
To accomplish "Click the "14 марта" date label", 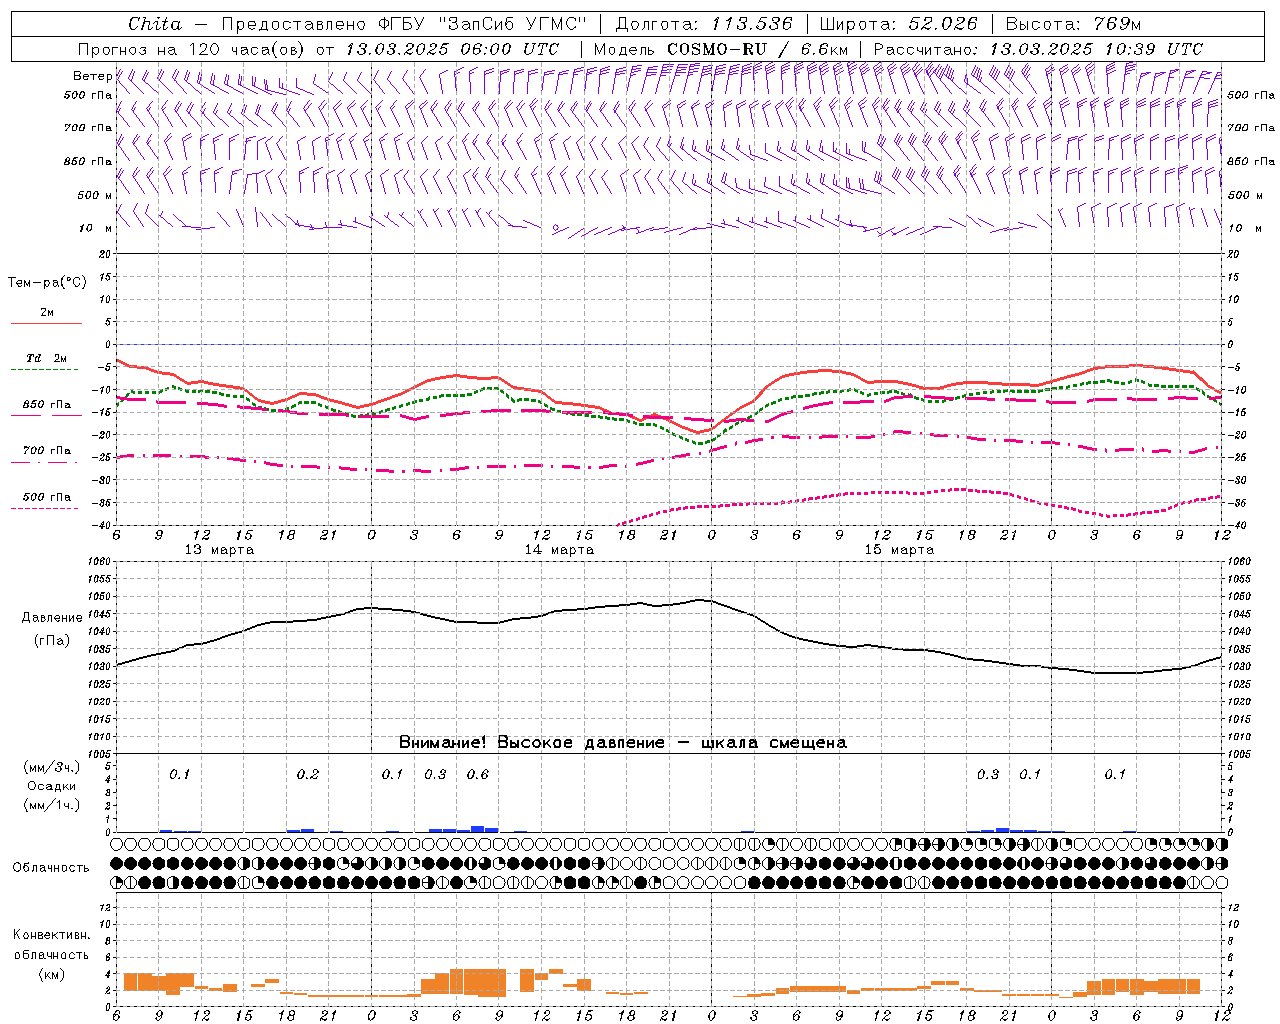I will (x=559, y=550).
